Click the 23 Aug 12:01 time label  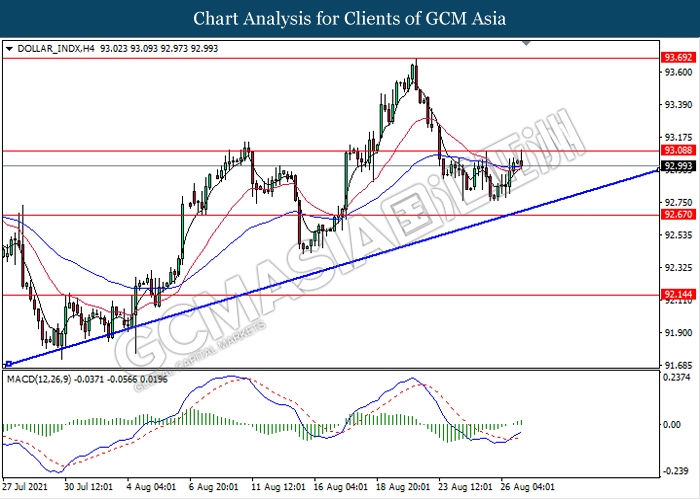coord(465,487)
